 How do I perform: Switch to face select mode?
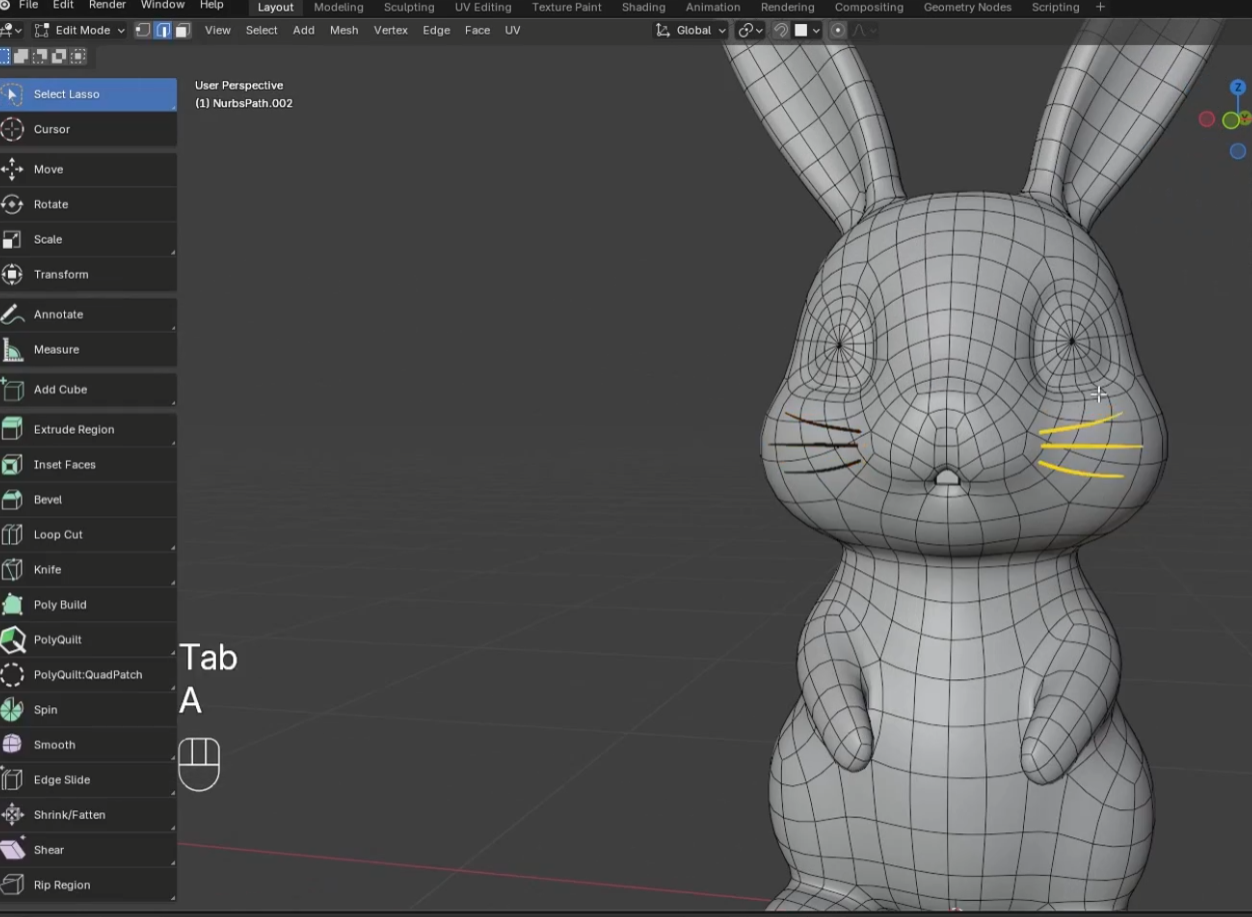click(181, 30)
